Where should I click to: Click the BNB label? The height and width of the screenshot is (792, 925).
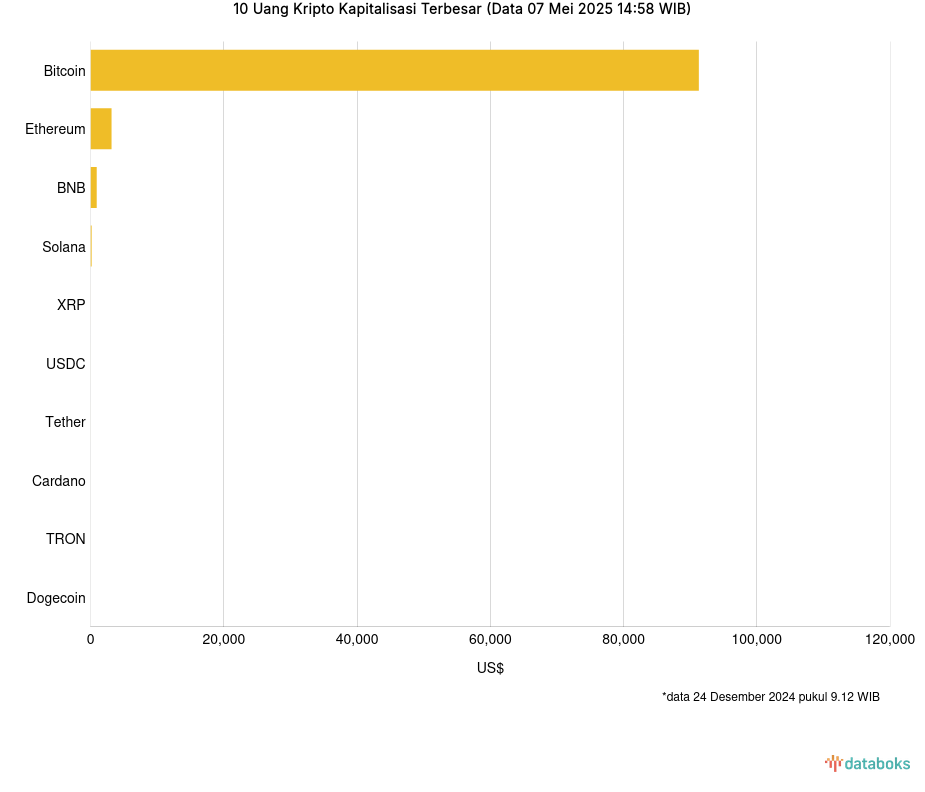coord(71,188)
